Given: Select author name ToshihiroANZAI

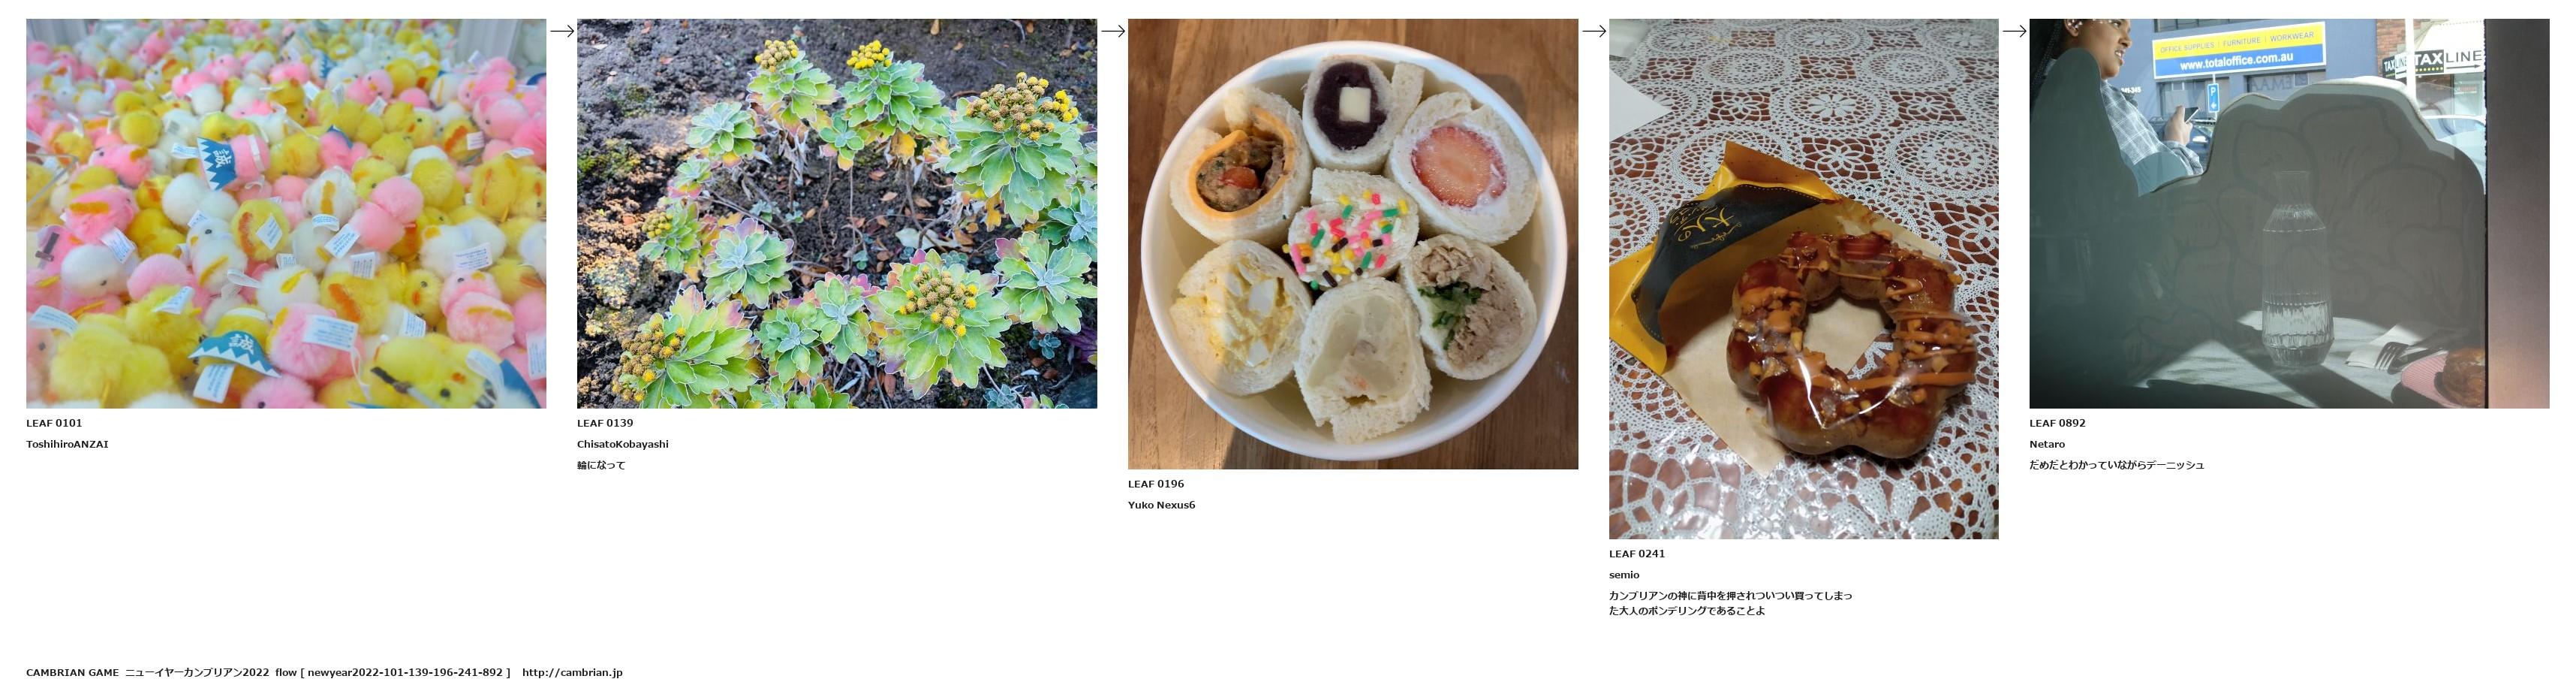Looking at the screenshot, I should (x=67, y=444).
